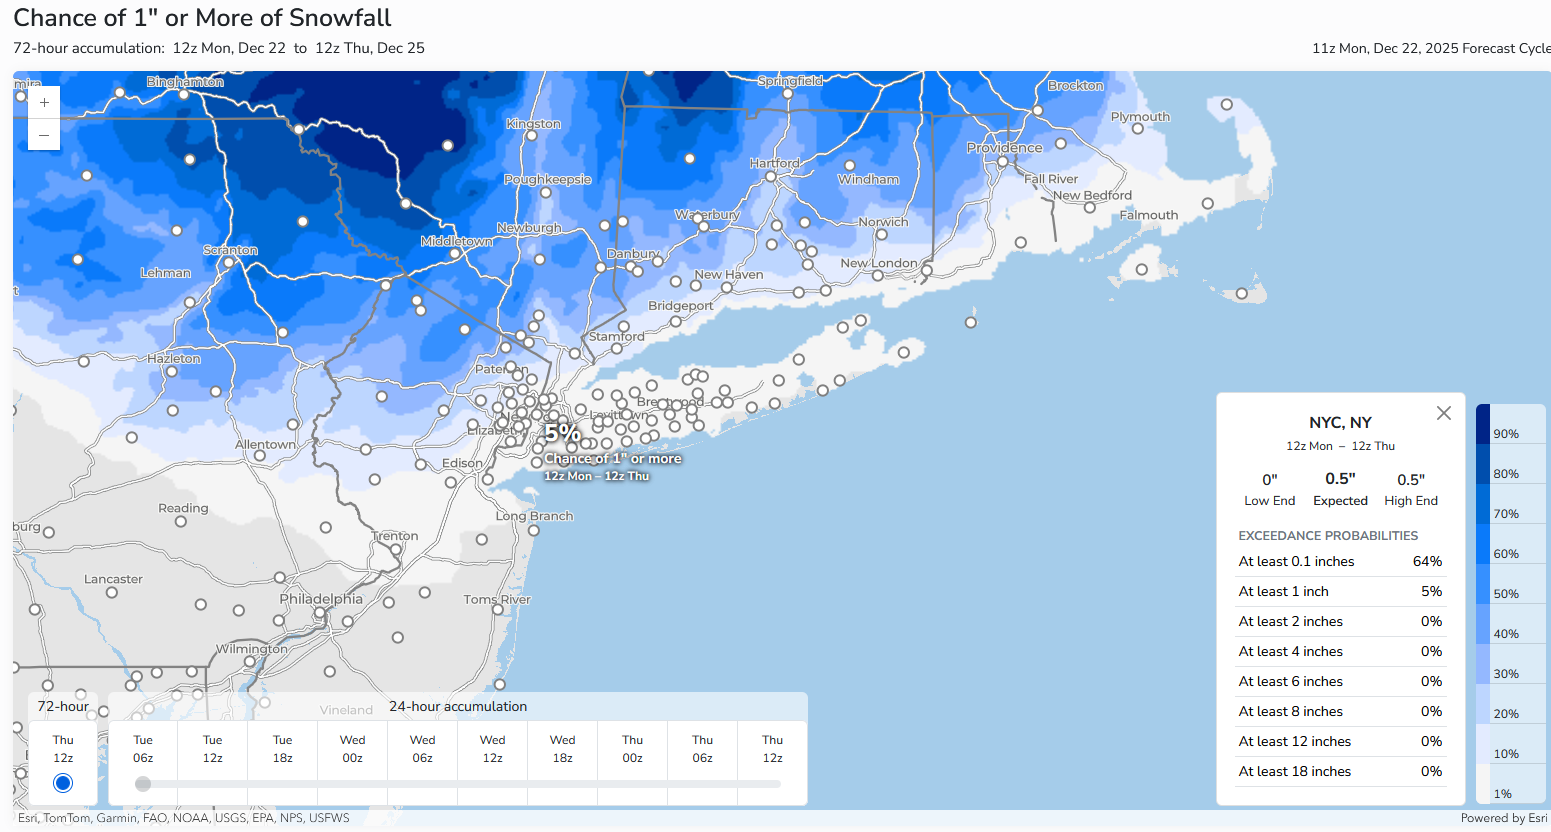
Task: Jump to Wed 12z on timeline
Action: 492,749
